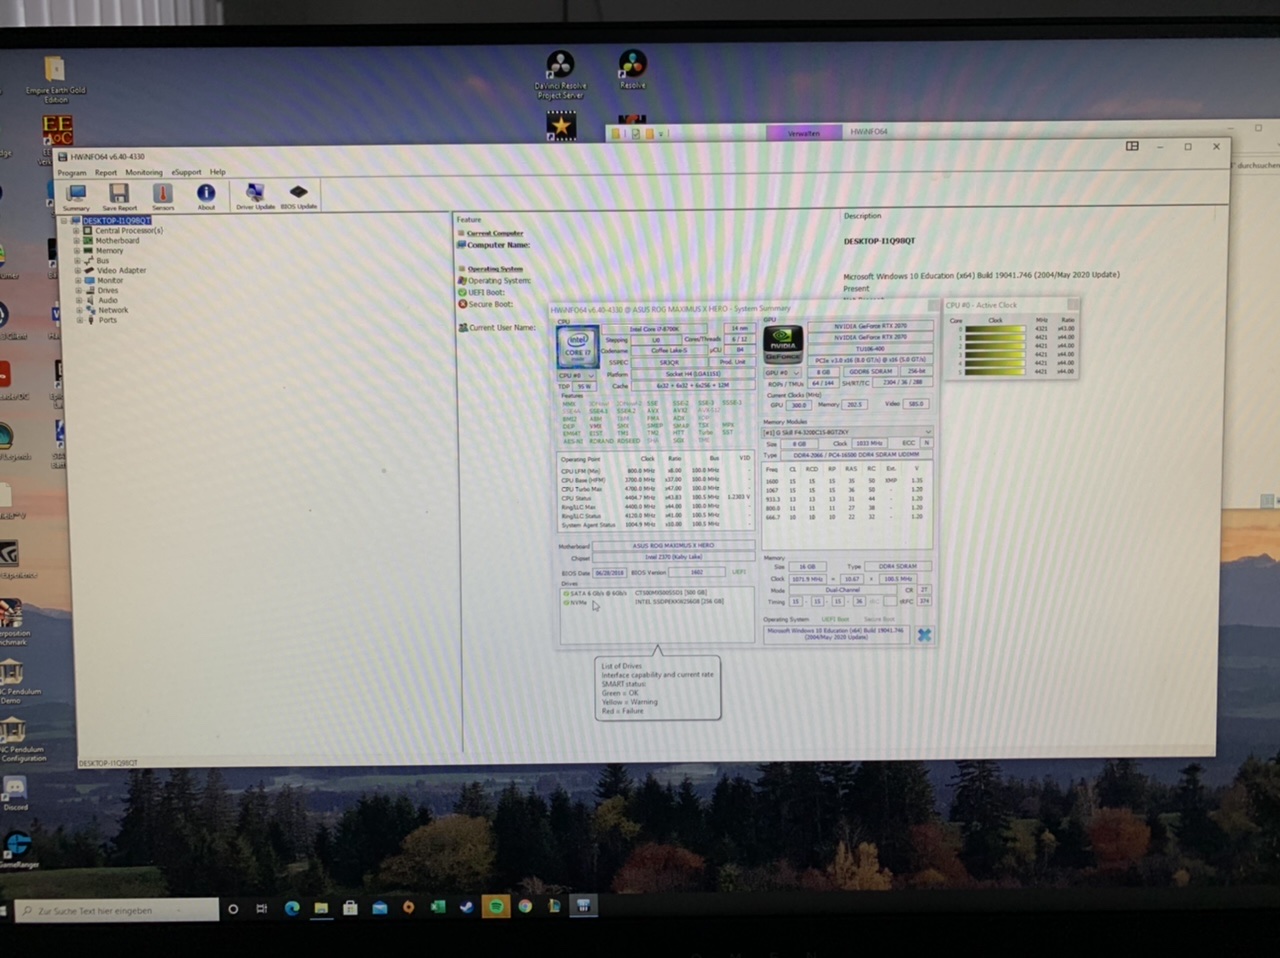Click Core 3 clock bar
The height and width of the screenshot is (958, 1280).
[x=994, y=354]
